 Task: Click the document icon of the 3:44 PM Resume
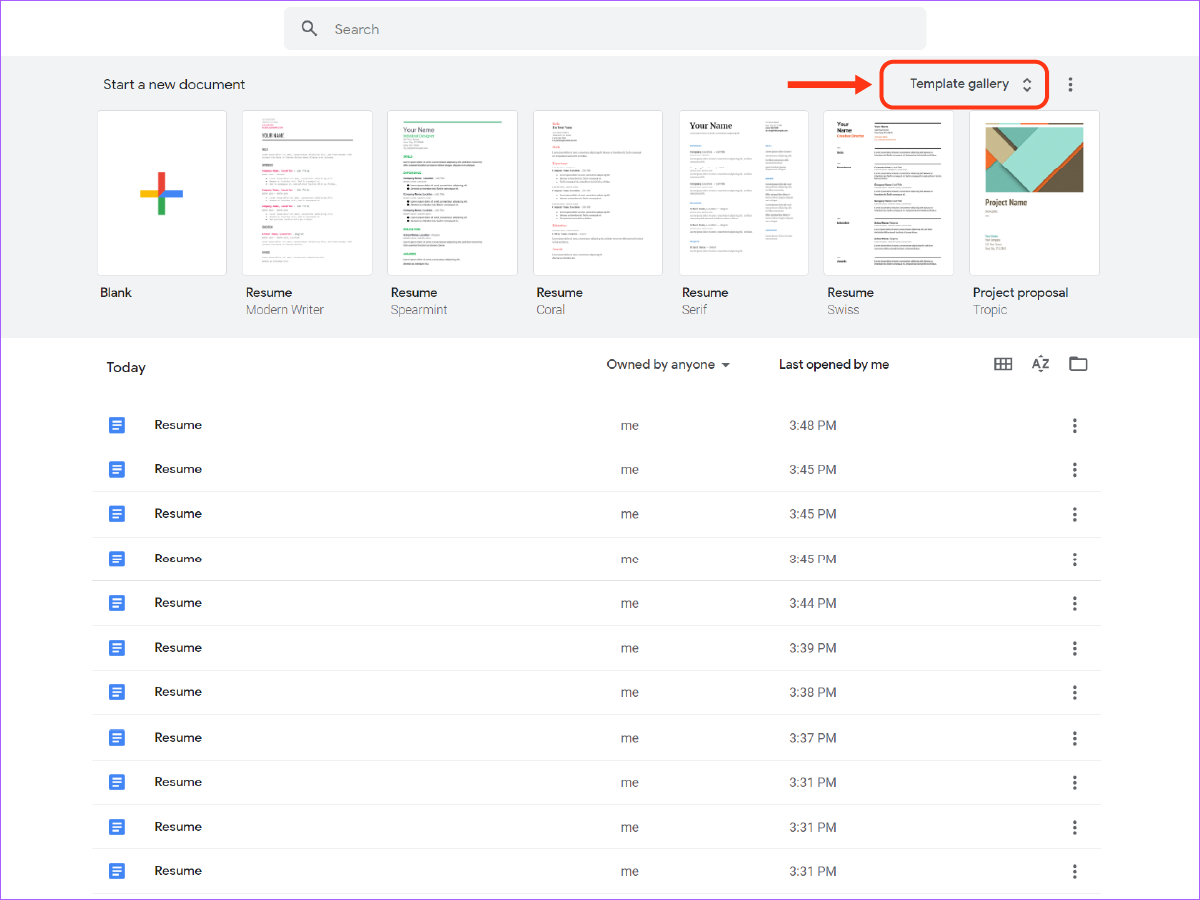[117, 603]
